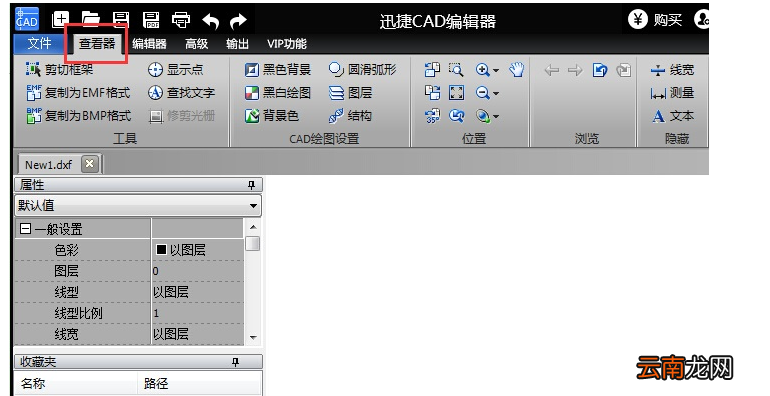Click the CAD application logo icon
770x396 pixels.
click(x=27, y=19)
